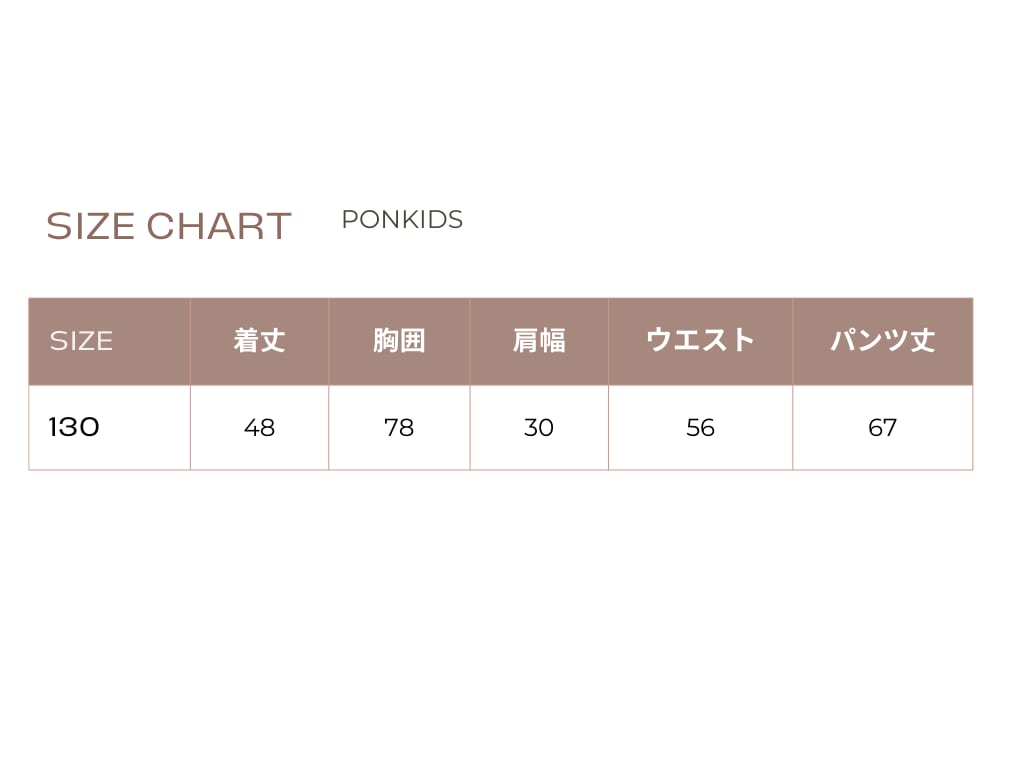Image resolution: width=1024 pixels, height=768 pixels.
Task: Click the first S of SIZE CHART title
Action: [x=57, y=226]
